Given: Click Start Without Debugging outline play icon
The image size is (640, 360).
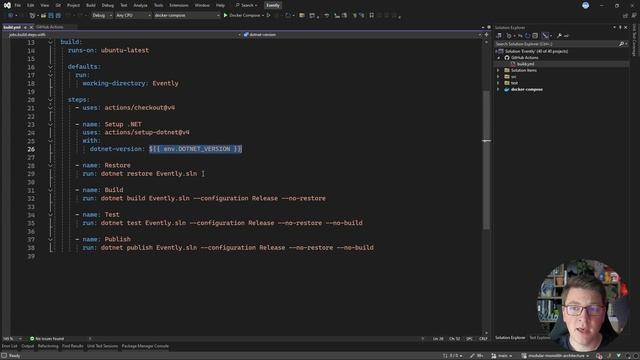Looking at the screenshot, I should pos(269,16).
